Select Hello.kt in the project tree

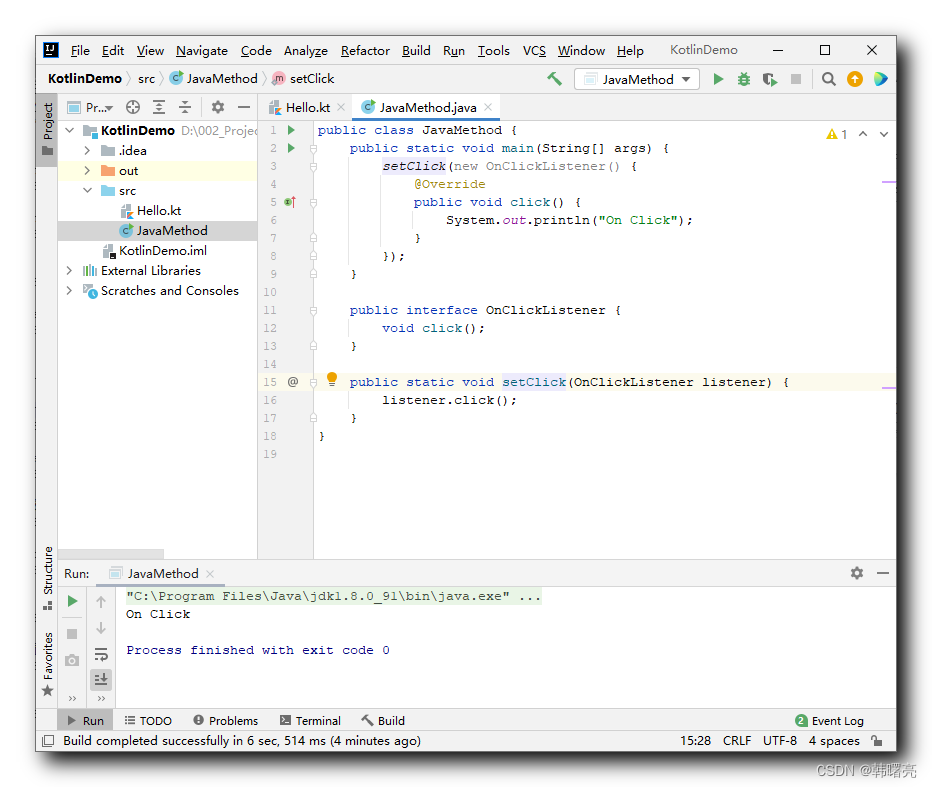(x=159, y=210)
